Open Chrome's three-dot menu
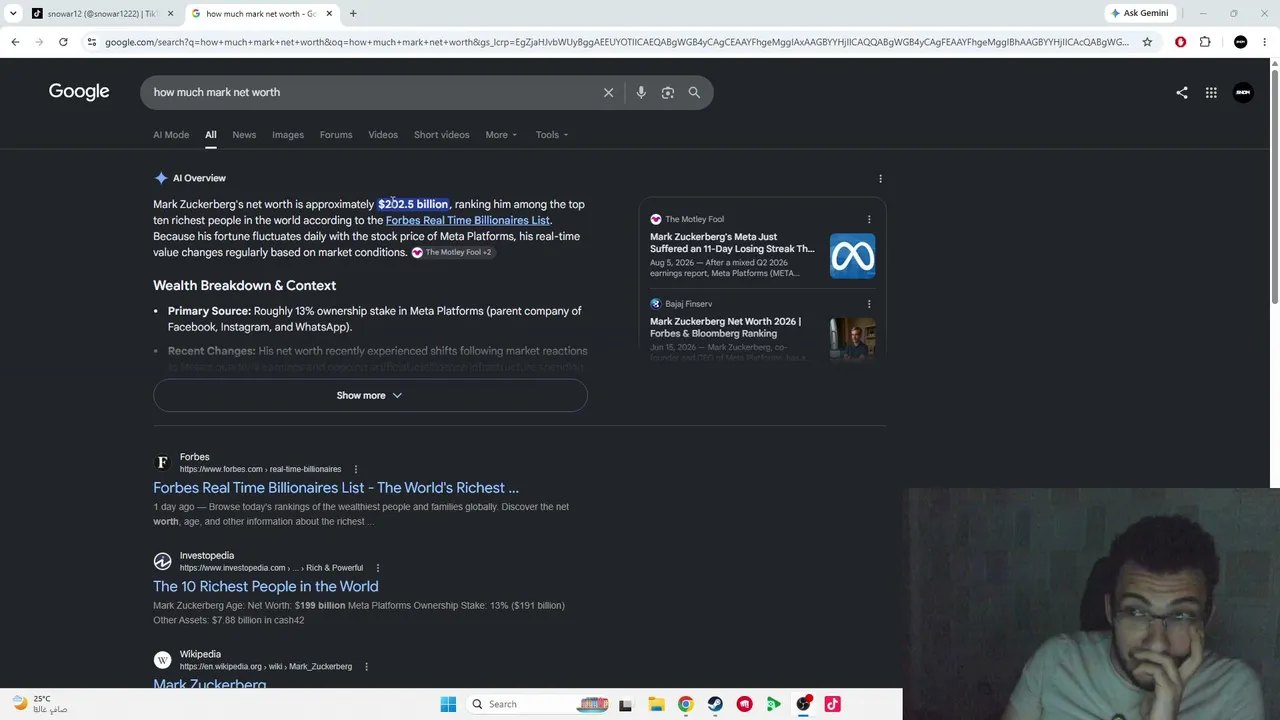This screenshot has height=720, width=1280. pos(1265,42)
